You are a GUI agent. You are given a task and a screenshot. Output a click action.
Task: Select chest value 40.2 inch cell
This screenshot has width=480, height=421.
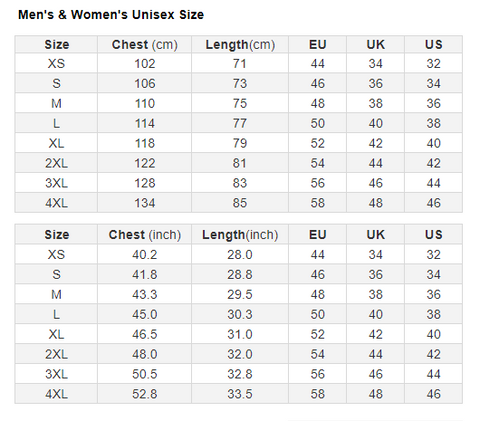click(145, 254)
